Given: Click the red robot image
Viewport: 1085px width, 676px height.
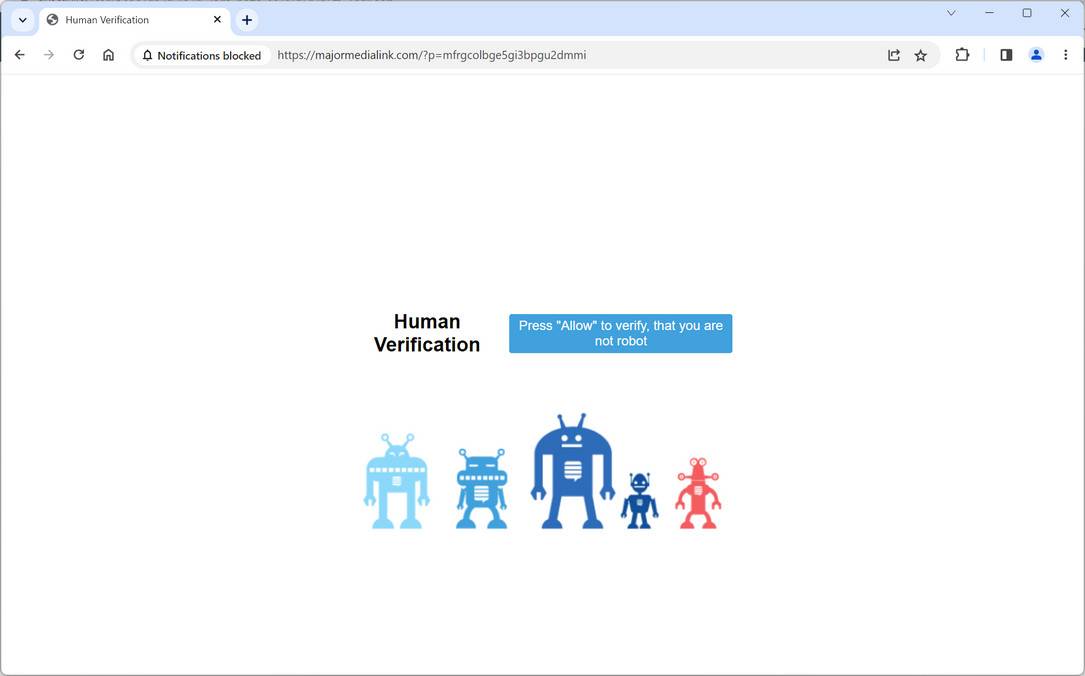Looking at the screenshot, I should (697, 490).
